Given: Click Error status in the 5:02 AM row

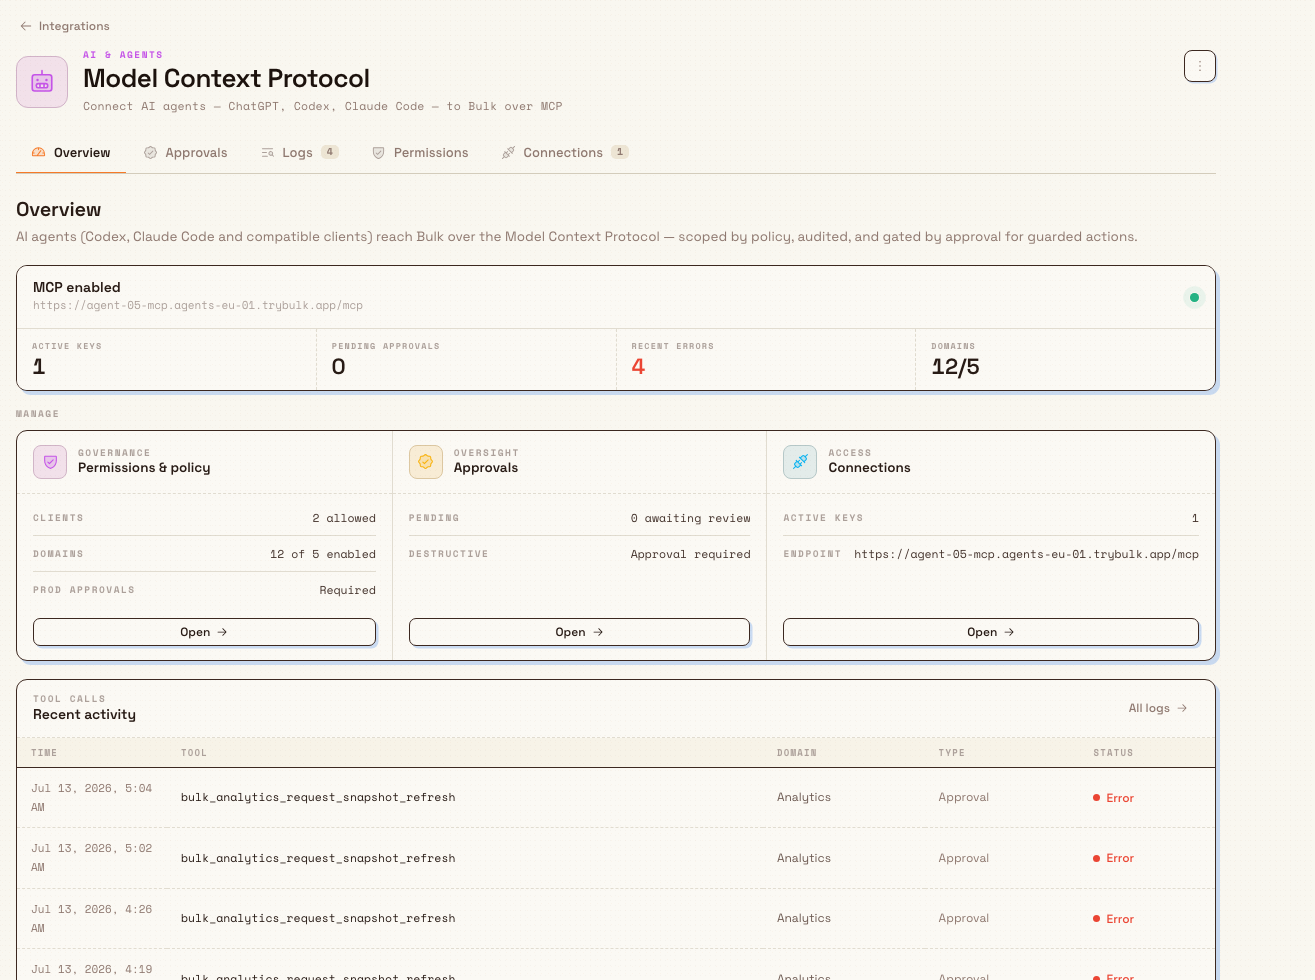Looking at the screenshot, I should click(x=1114, y=858).
